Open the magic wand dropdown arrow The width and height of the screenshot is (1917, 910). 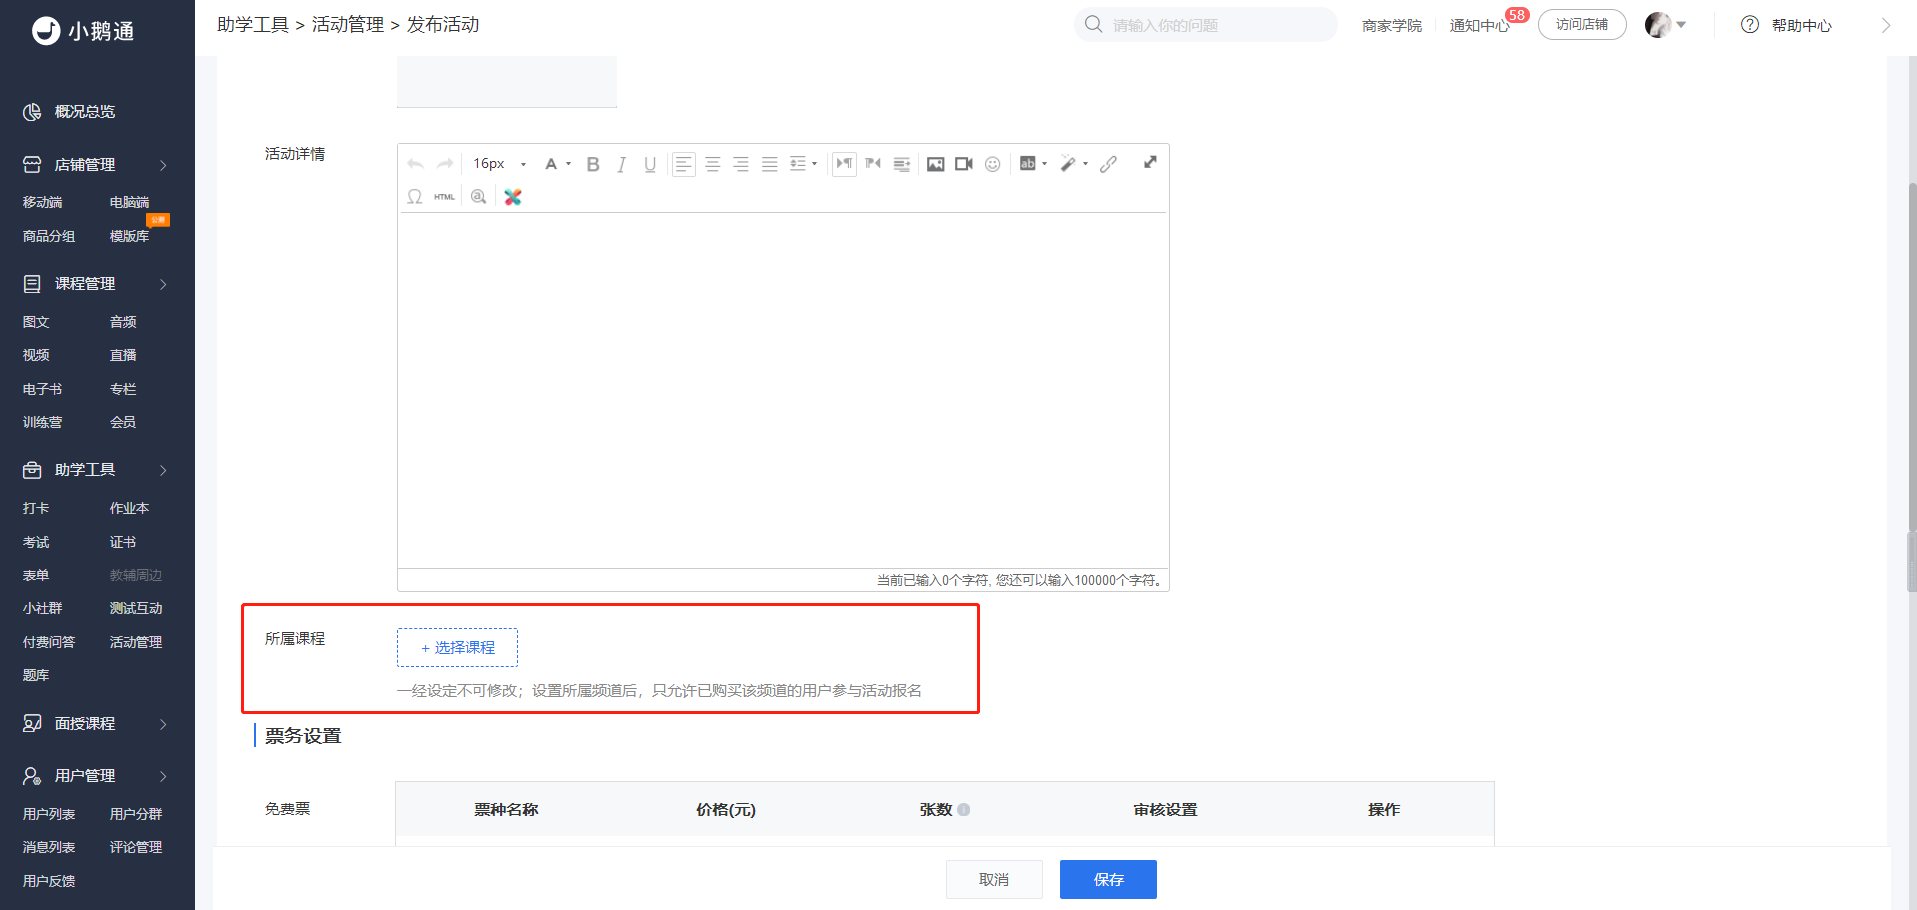(1085, 164)
